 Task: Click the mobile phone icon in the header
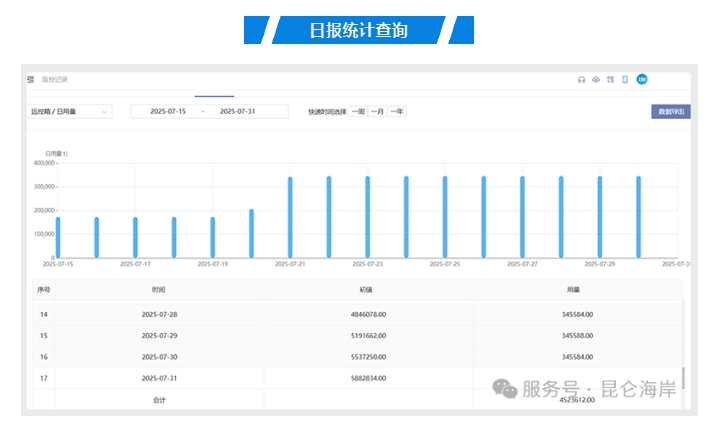[625, 79]
